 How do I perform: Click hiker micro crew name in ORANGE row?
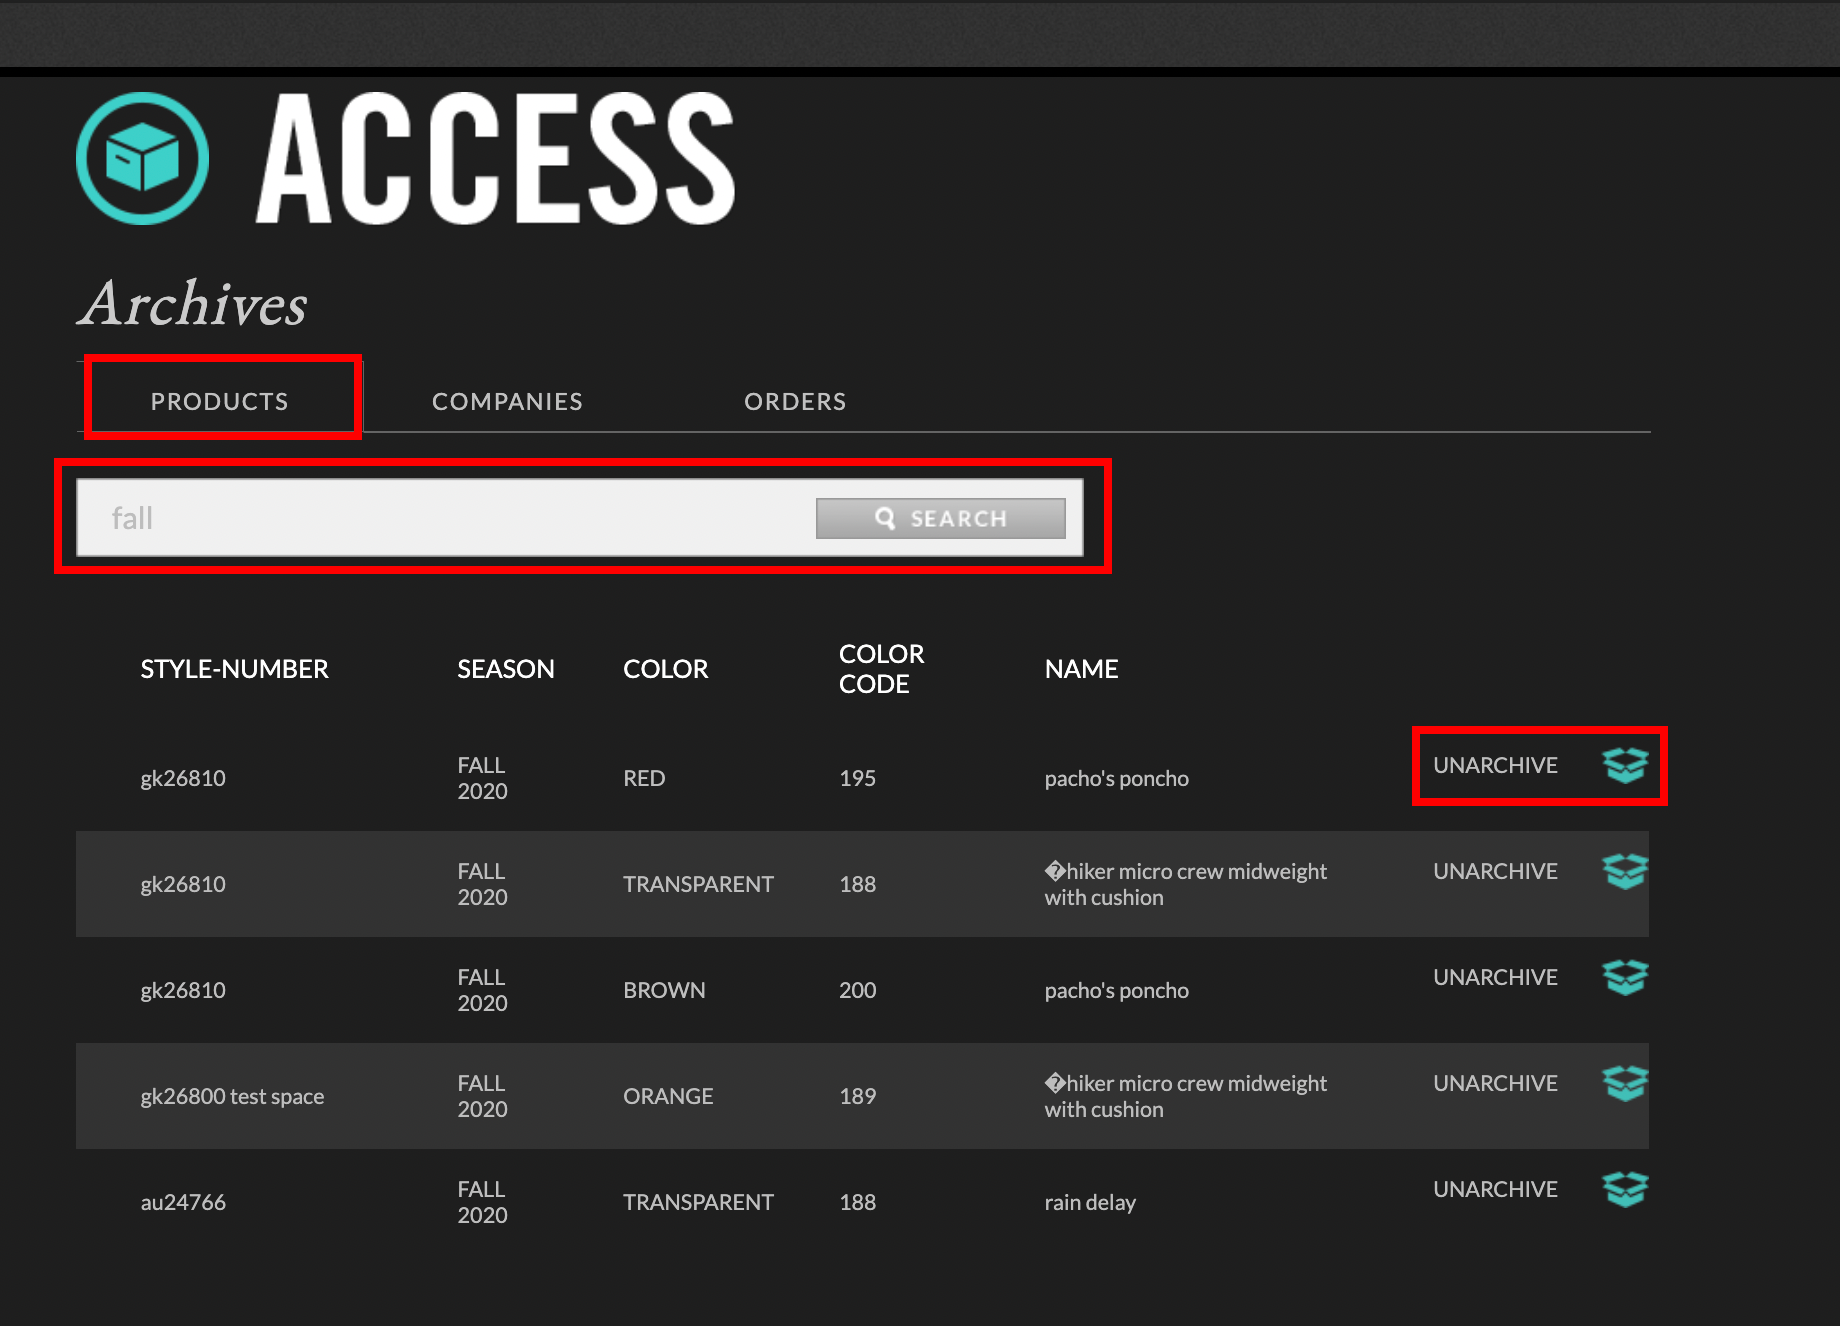click(x=1186, y=1096)
